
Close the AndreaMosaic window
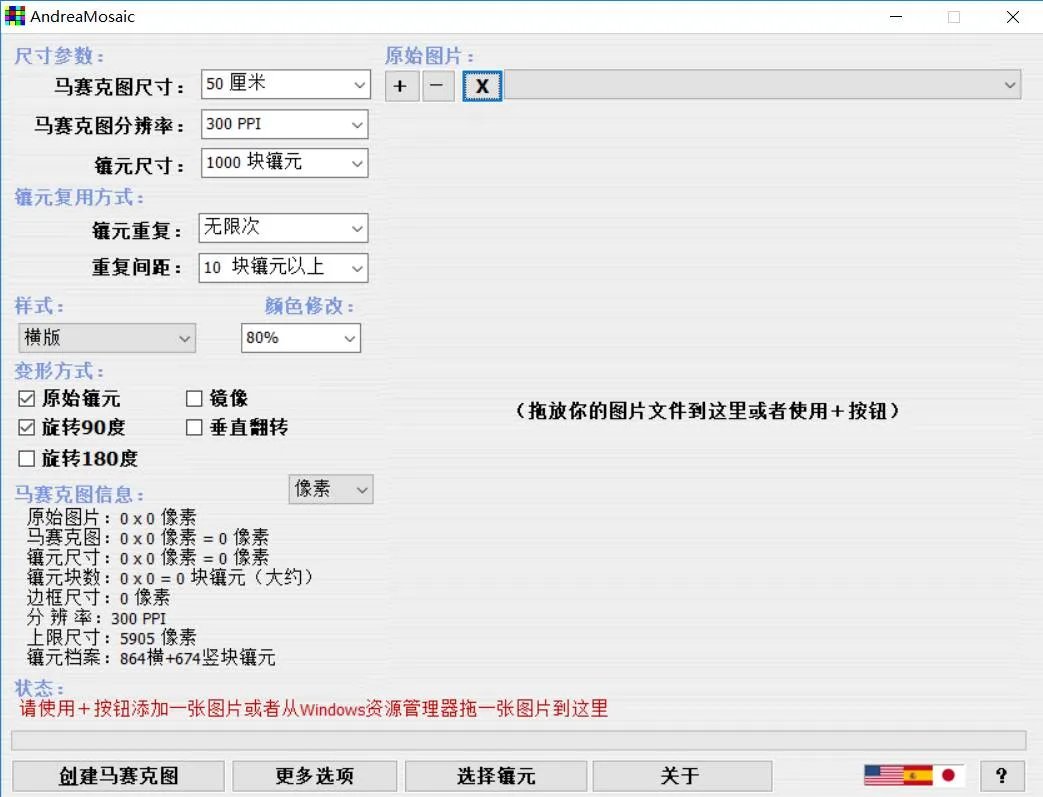tap(1012, 17)
